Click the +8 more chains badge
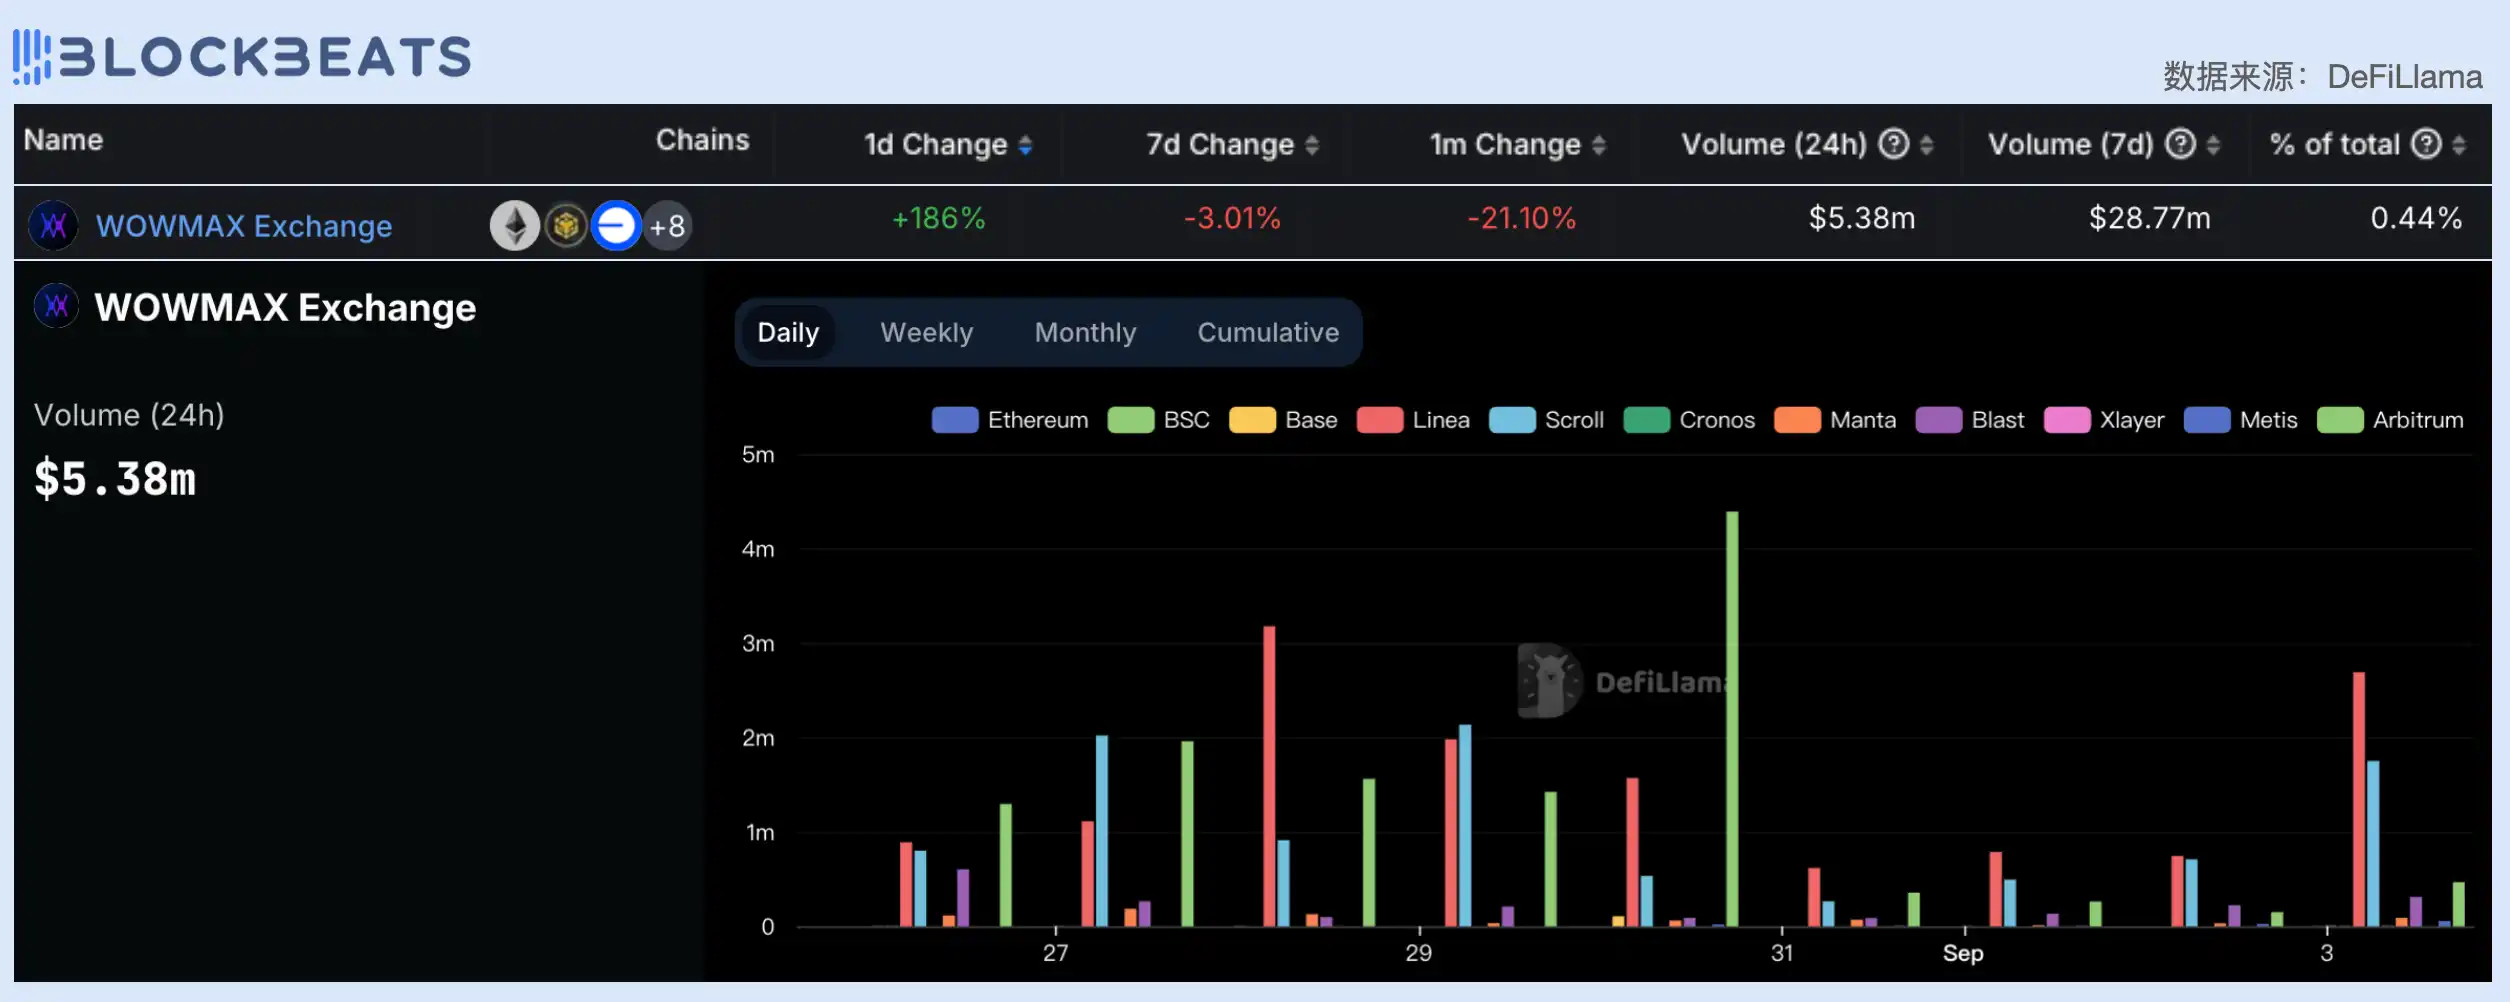Screen dimensions: 2510x1002 667,226
